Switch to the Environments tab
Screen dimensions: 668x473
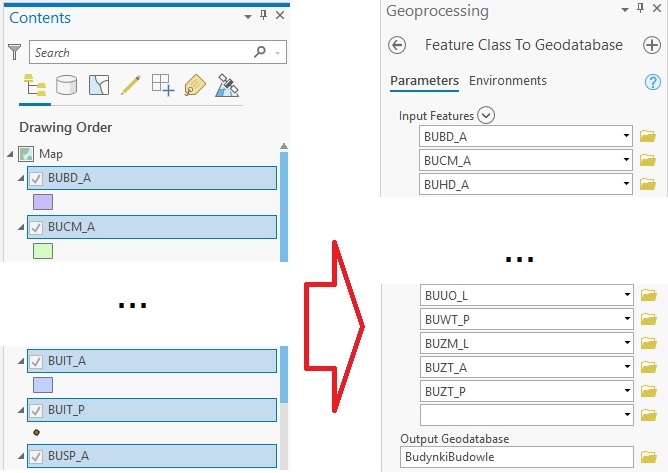tap(508, 81)
